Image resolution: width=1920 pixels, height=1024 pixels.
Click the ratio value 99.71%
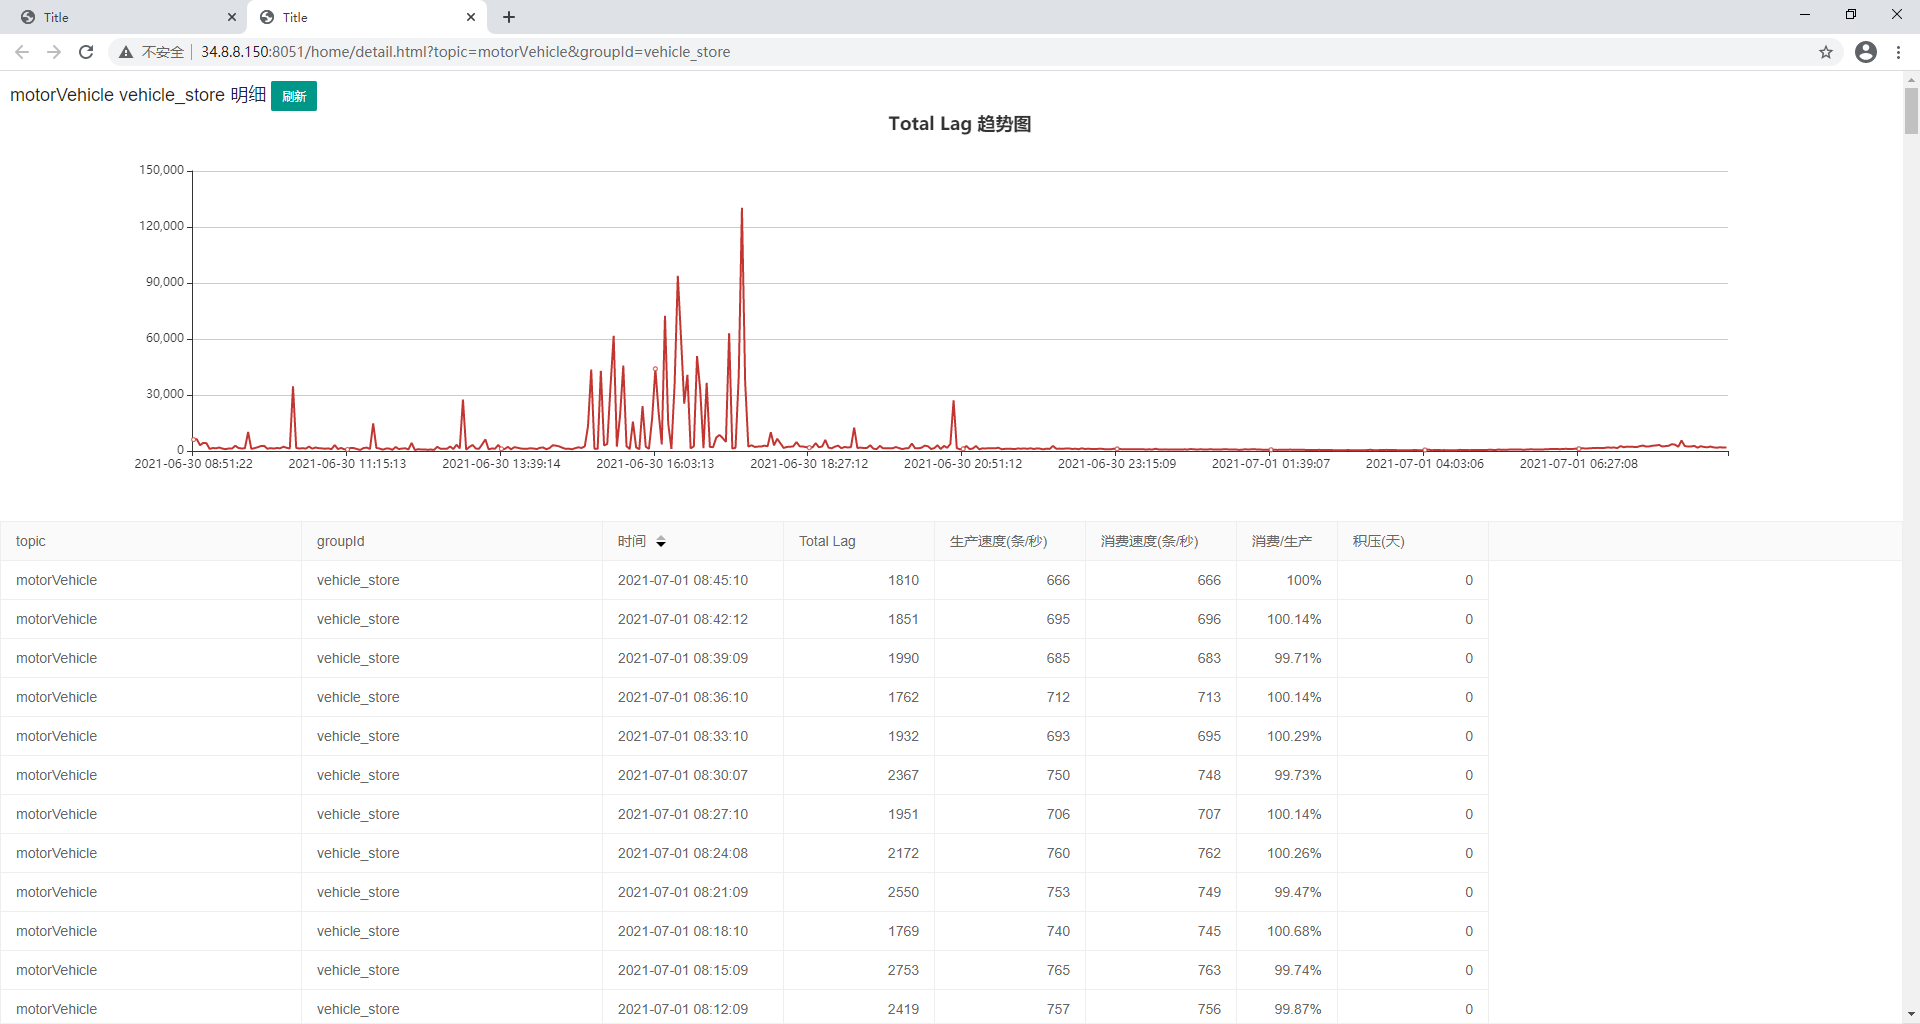1298,658
